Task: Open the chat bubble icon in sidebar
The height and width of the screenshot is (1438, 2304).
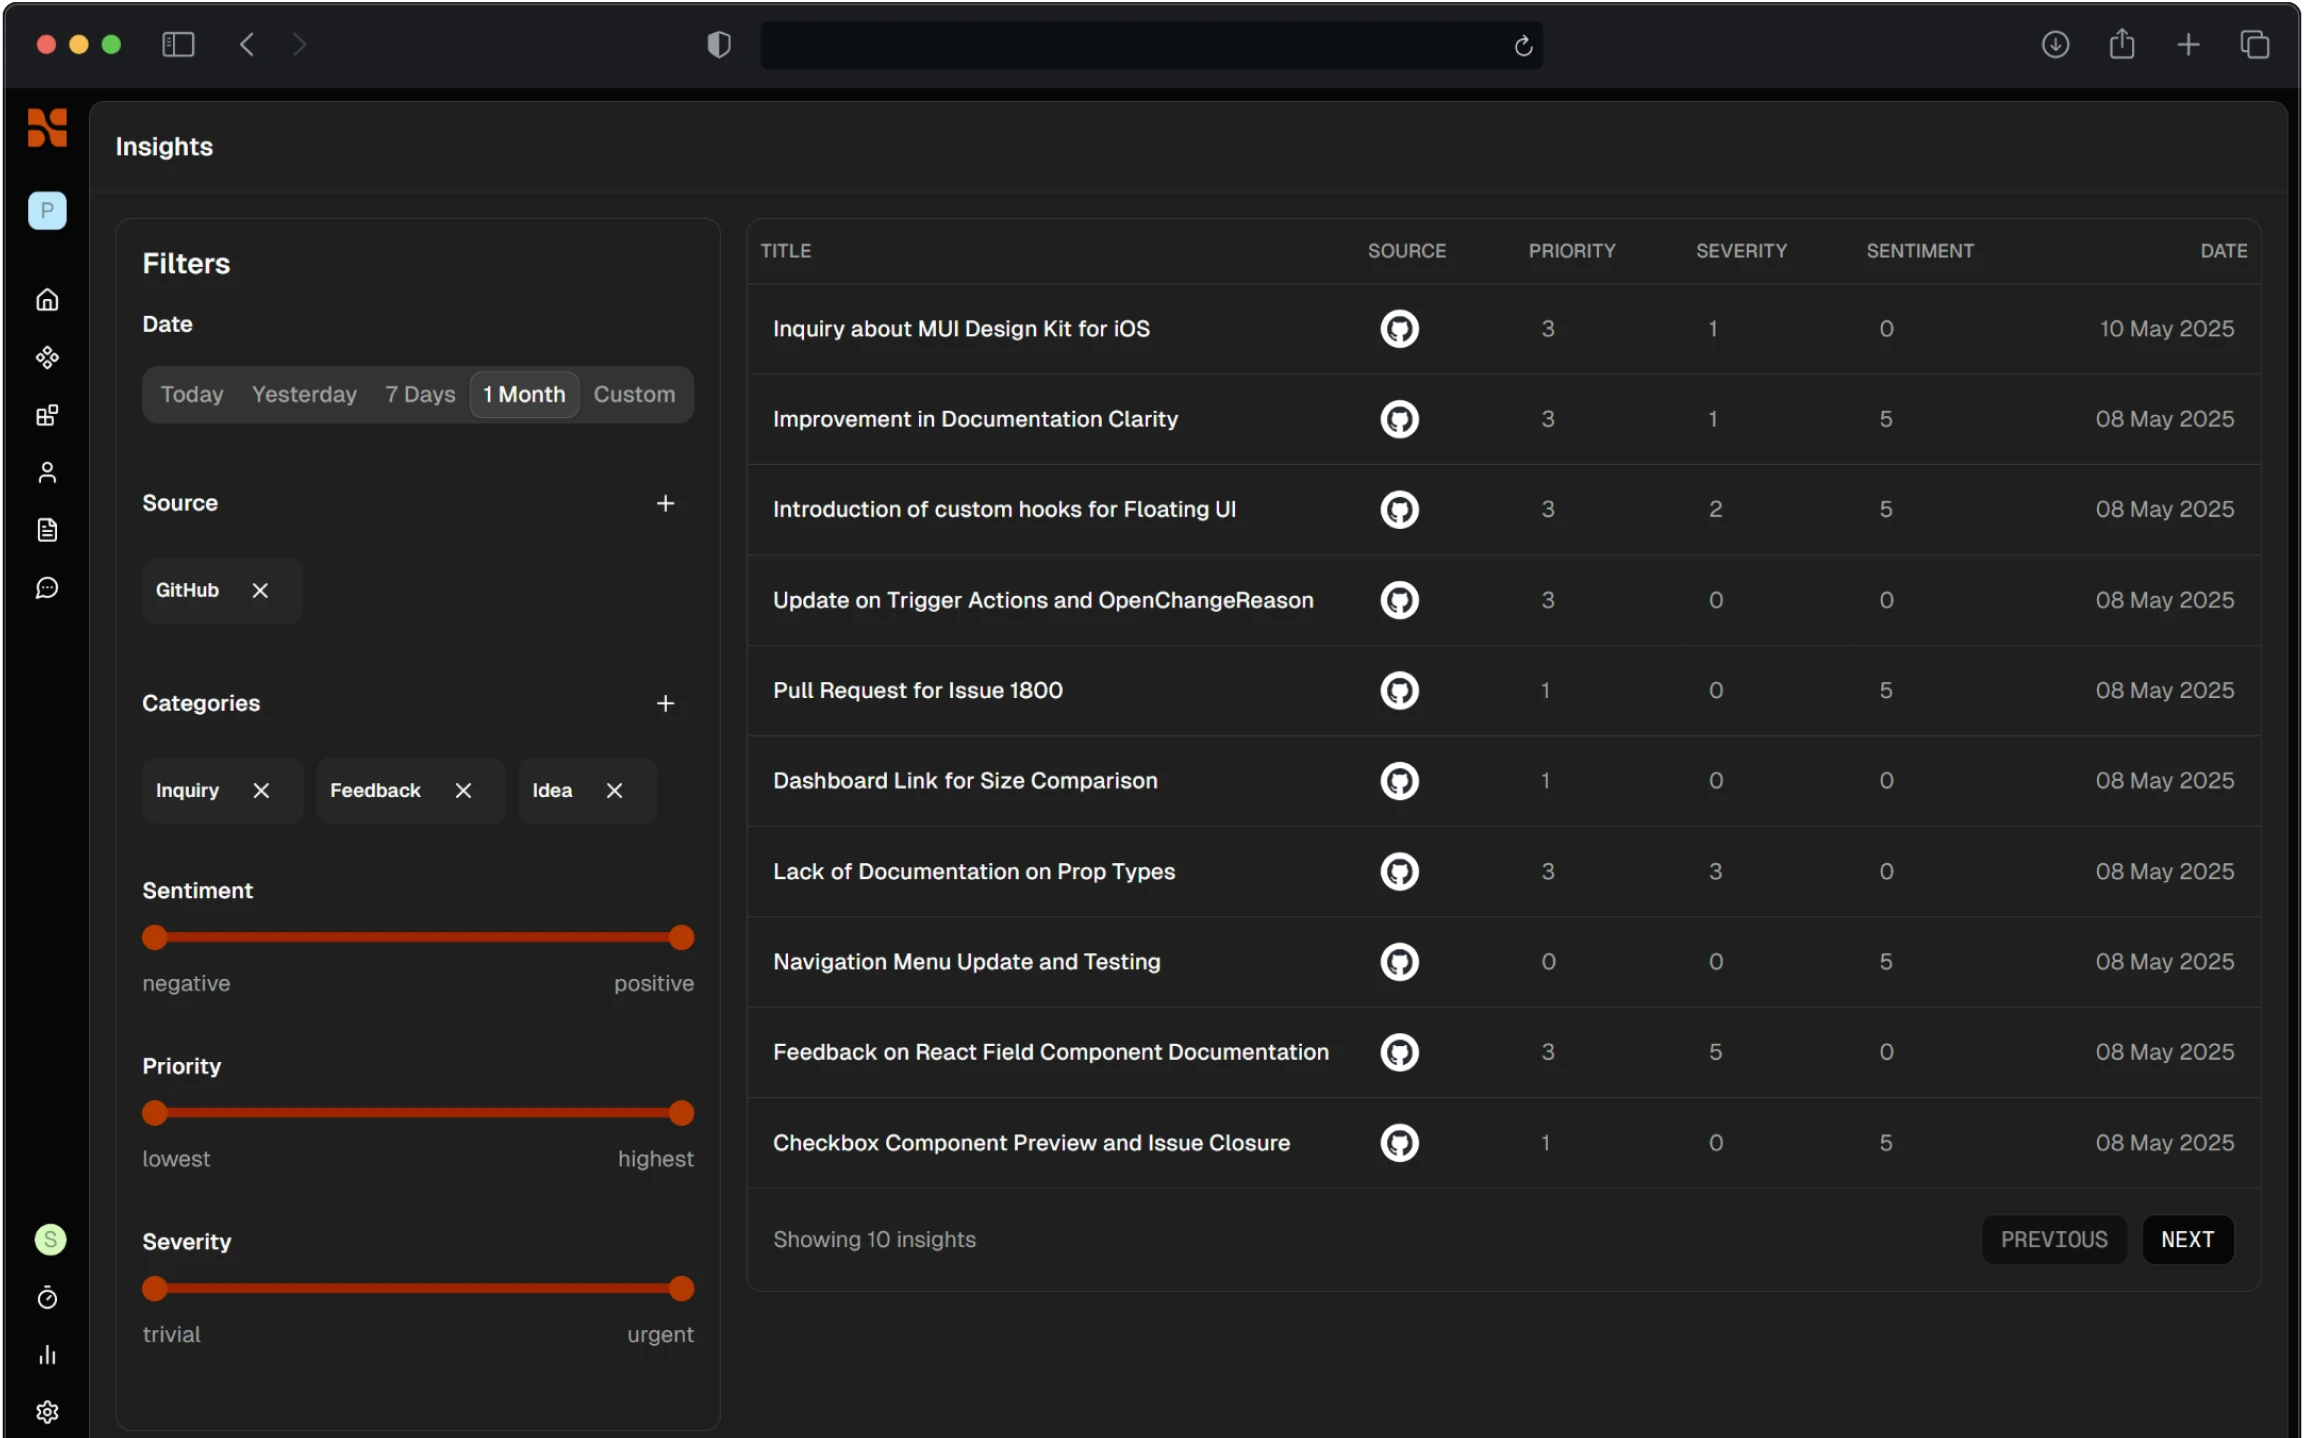Action: click(47, 588)
